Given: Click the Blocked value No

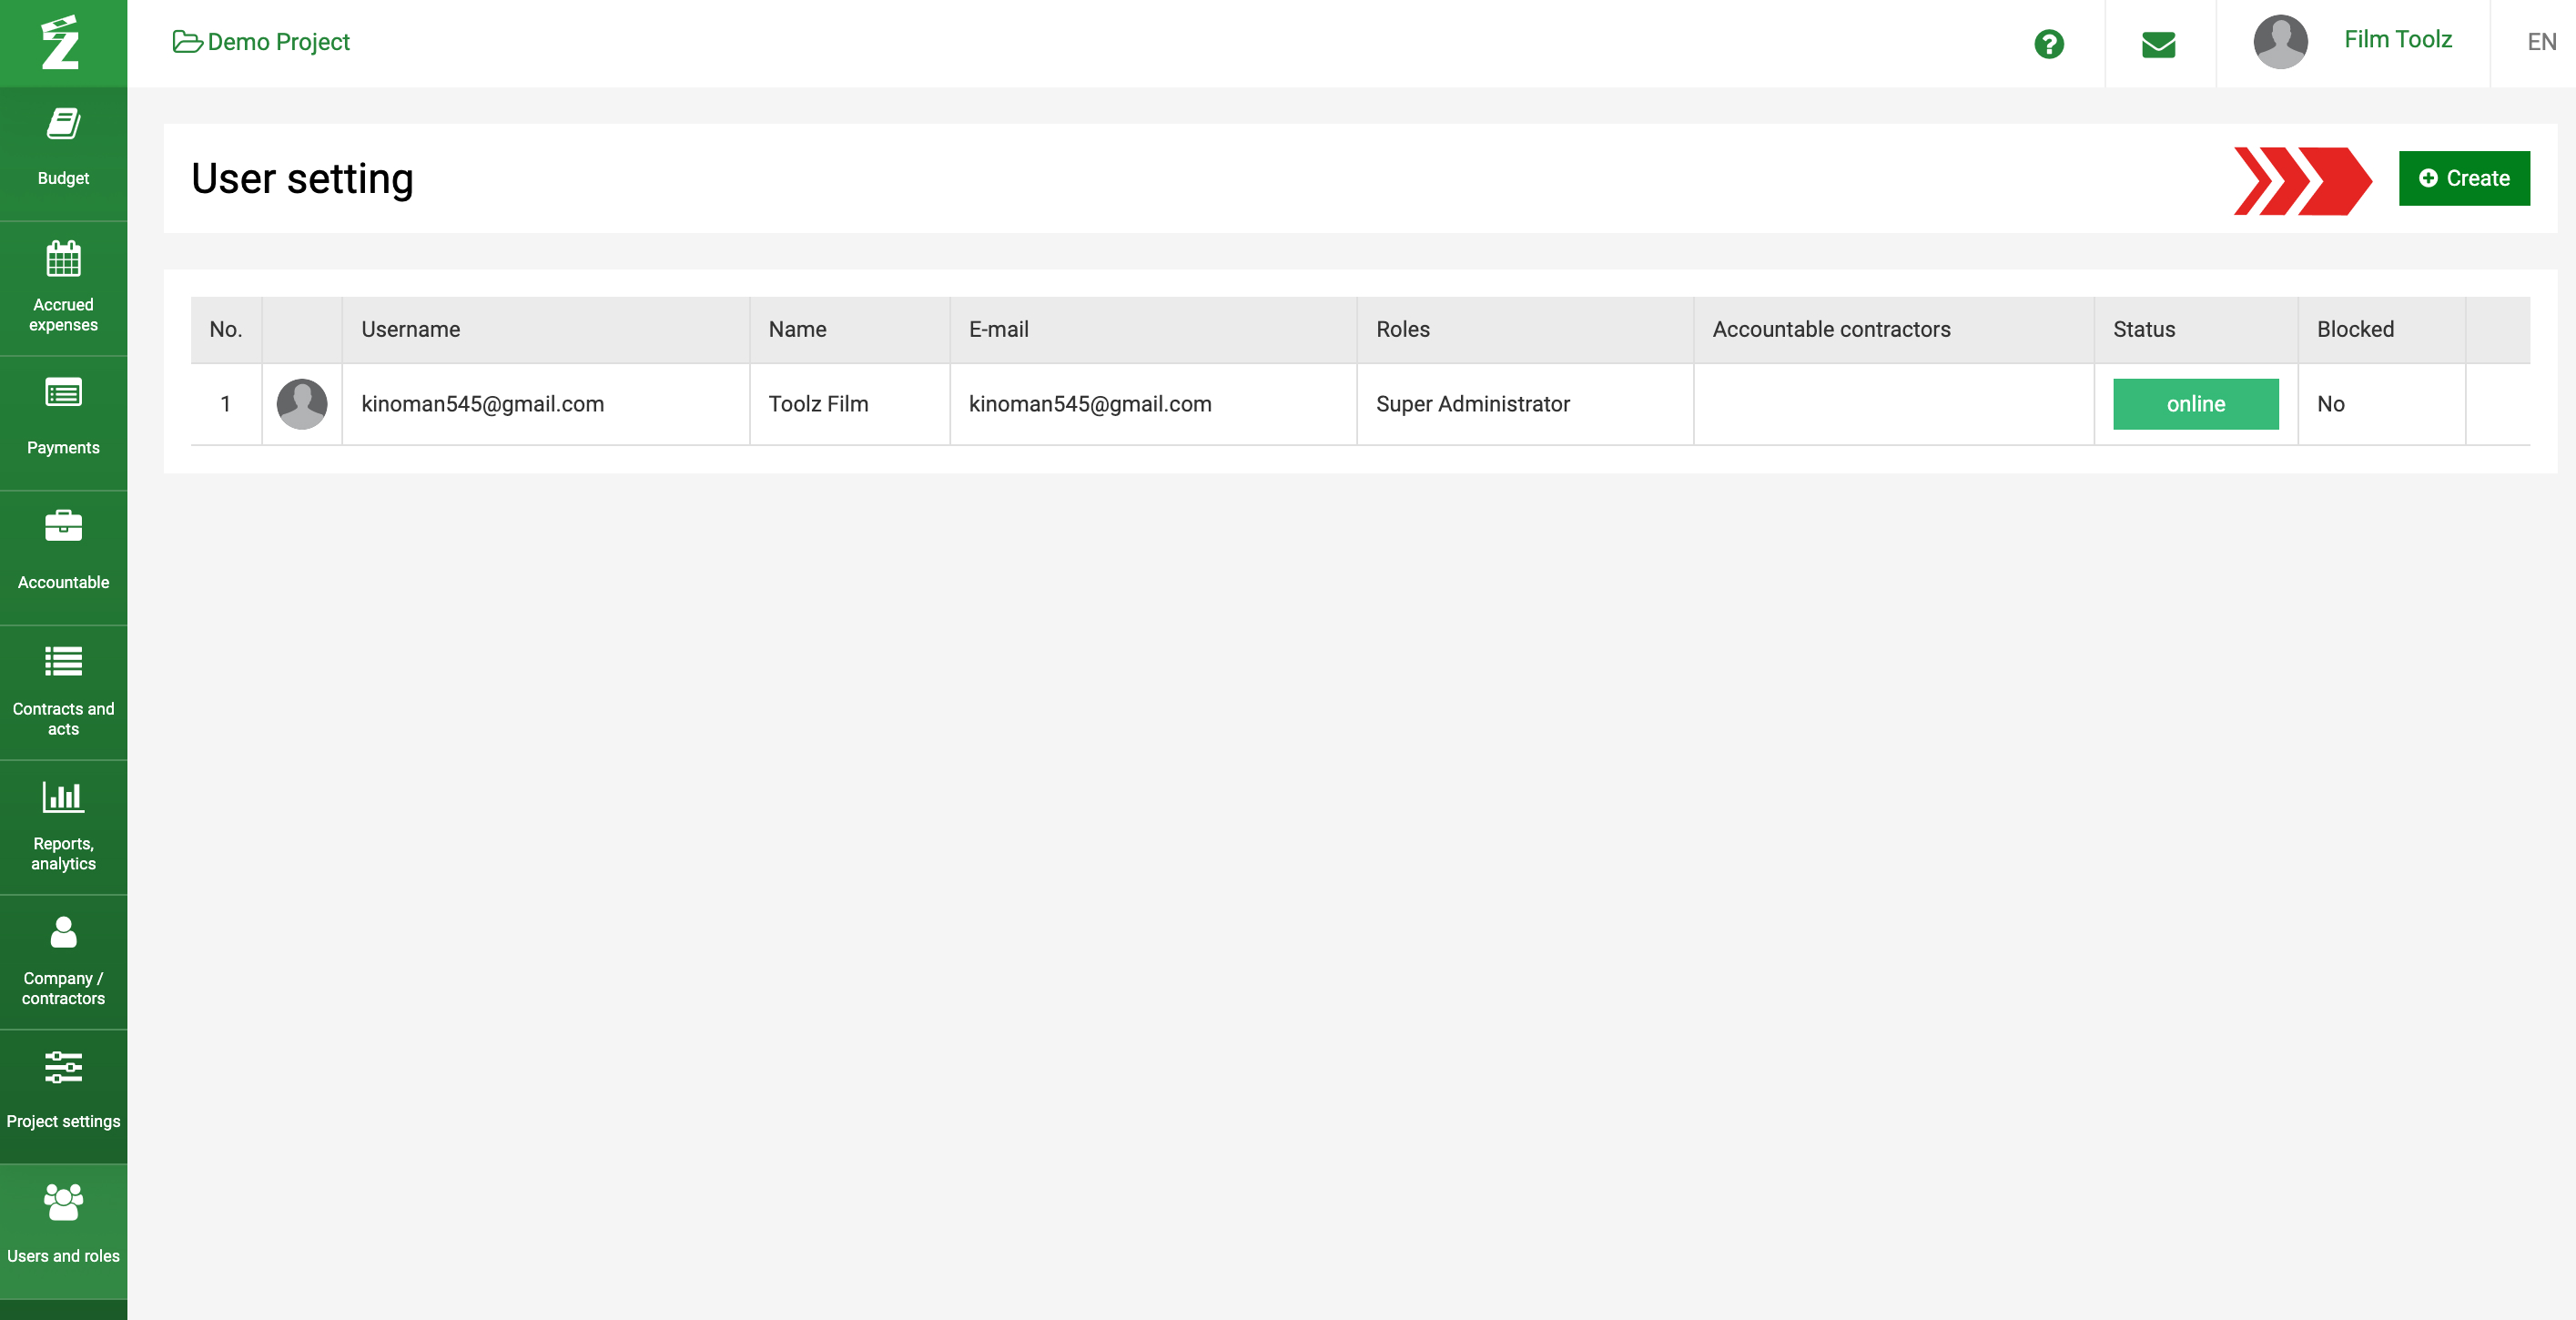Looking at the screenshot, I should pyautogui.click(x=2330, y=404).
